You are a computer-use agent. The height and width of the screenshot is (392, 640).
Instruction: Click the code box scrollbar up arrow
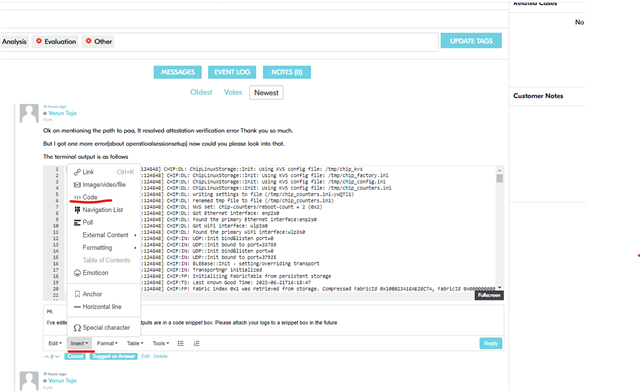pos(500,170)
